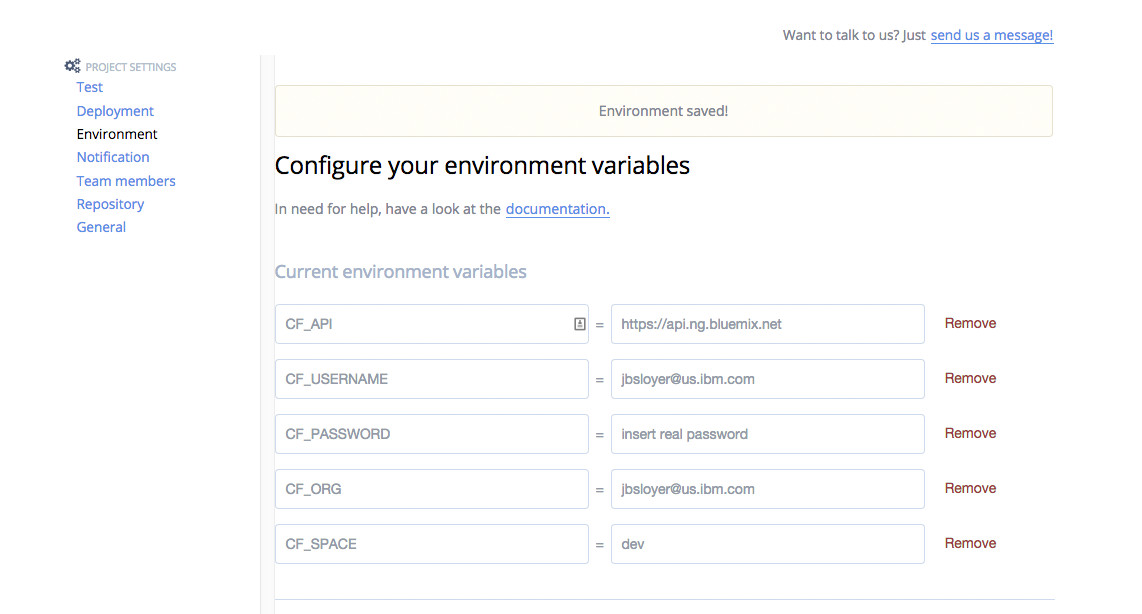
Task: Click the CF_API value field with bluemix URL
Action: pos(767,324)
